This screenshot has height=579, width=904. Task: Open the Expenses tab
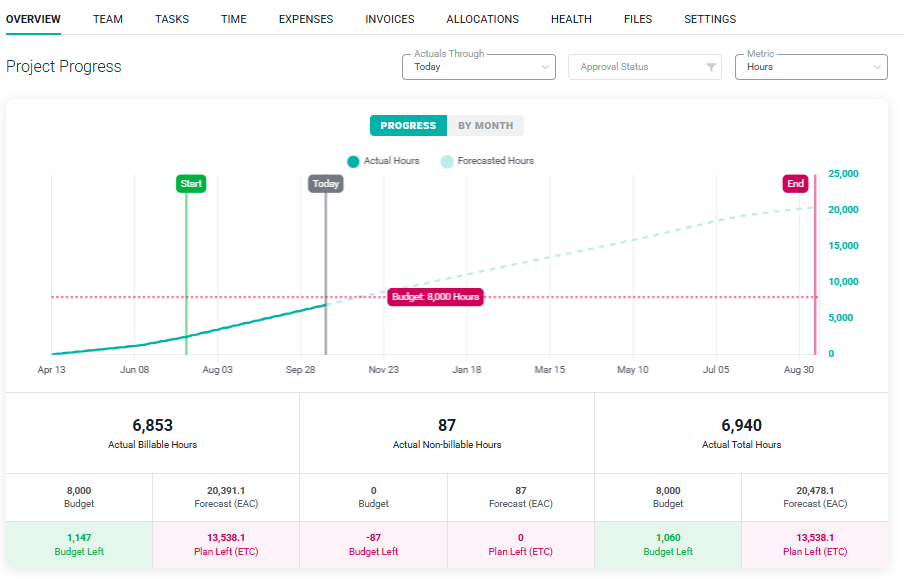tap(306, 19)
